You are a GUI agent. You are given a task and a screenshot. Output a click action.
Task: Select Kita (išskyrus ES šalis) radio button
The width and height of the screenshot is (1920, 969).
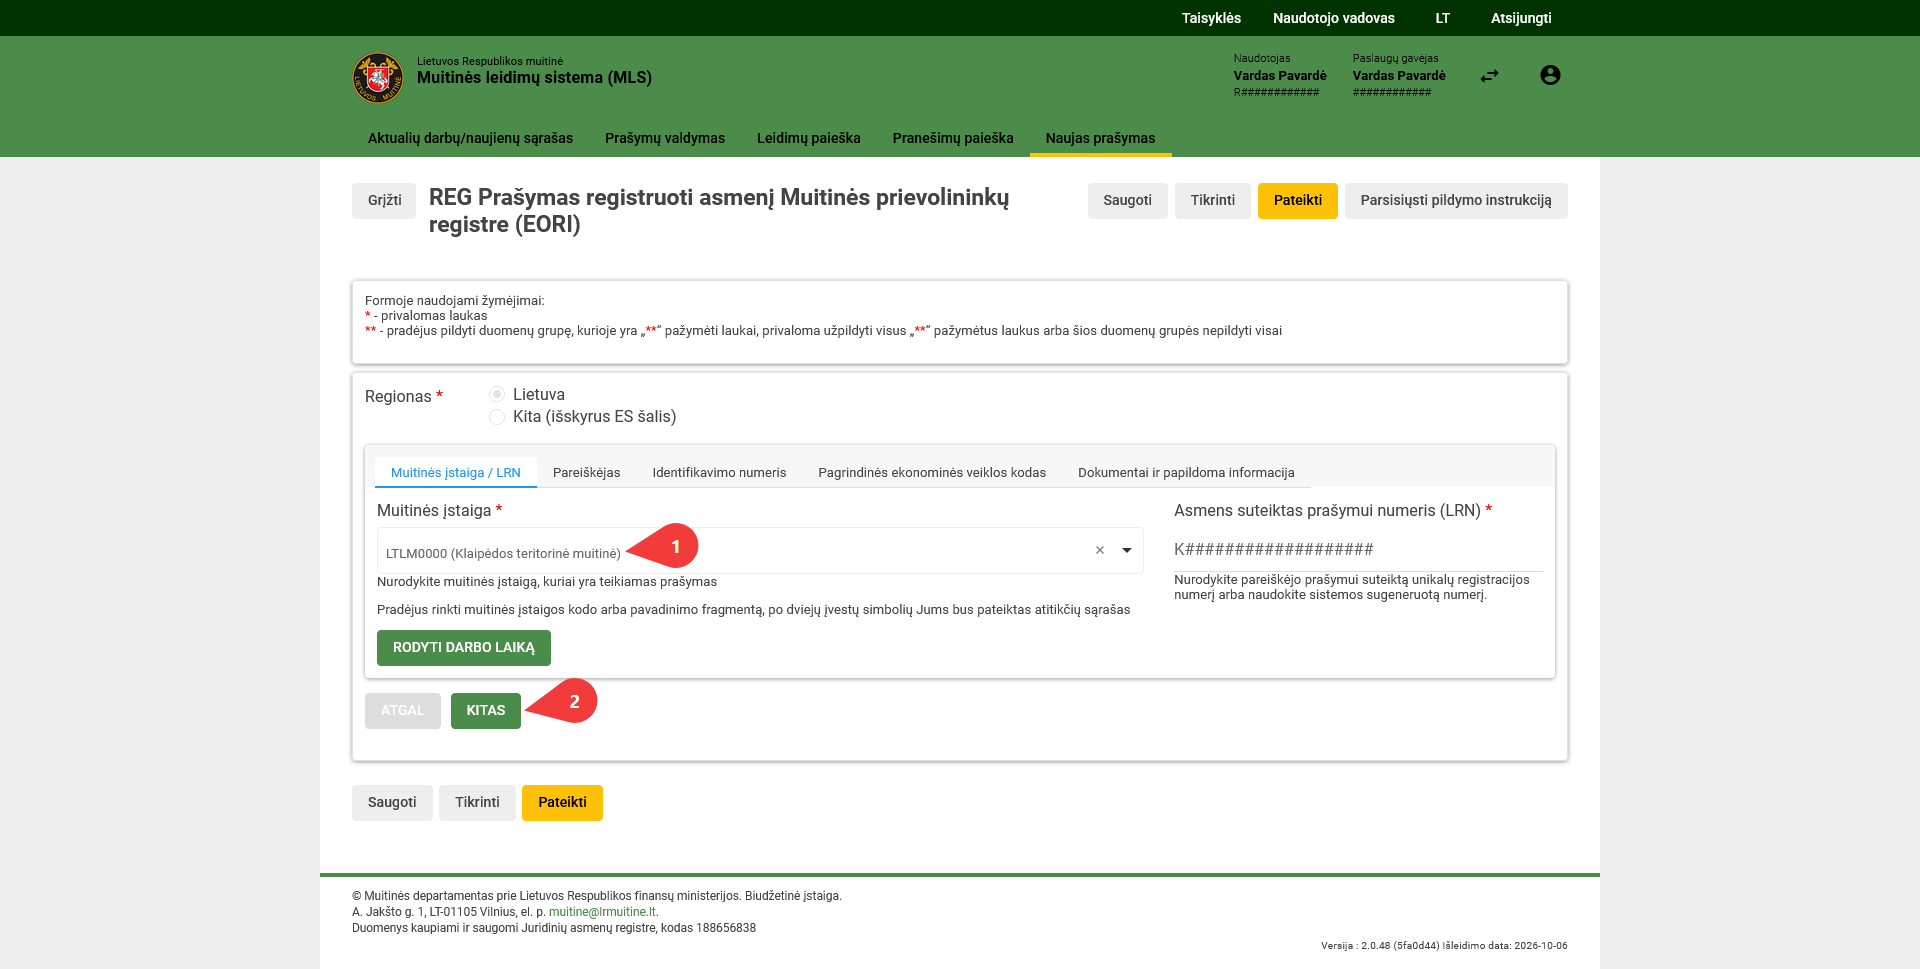tap(497, 416)
